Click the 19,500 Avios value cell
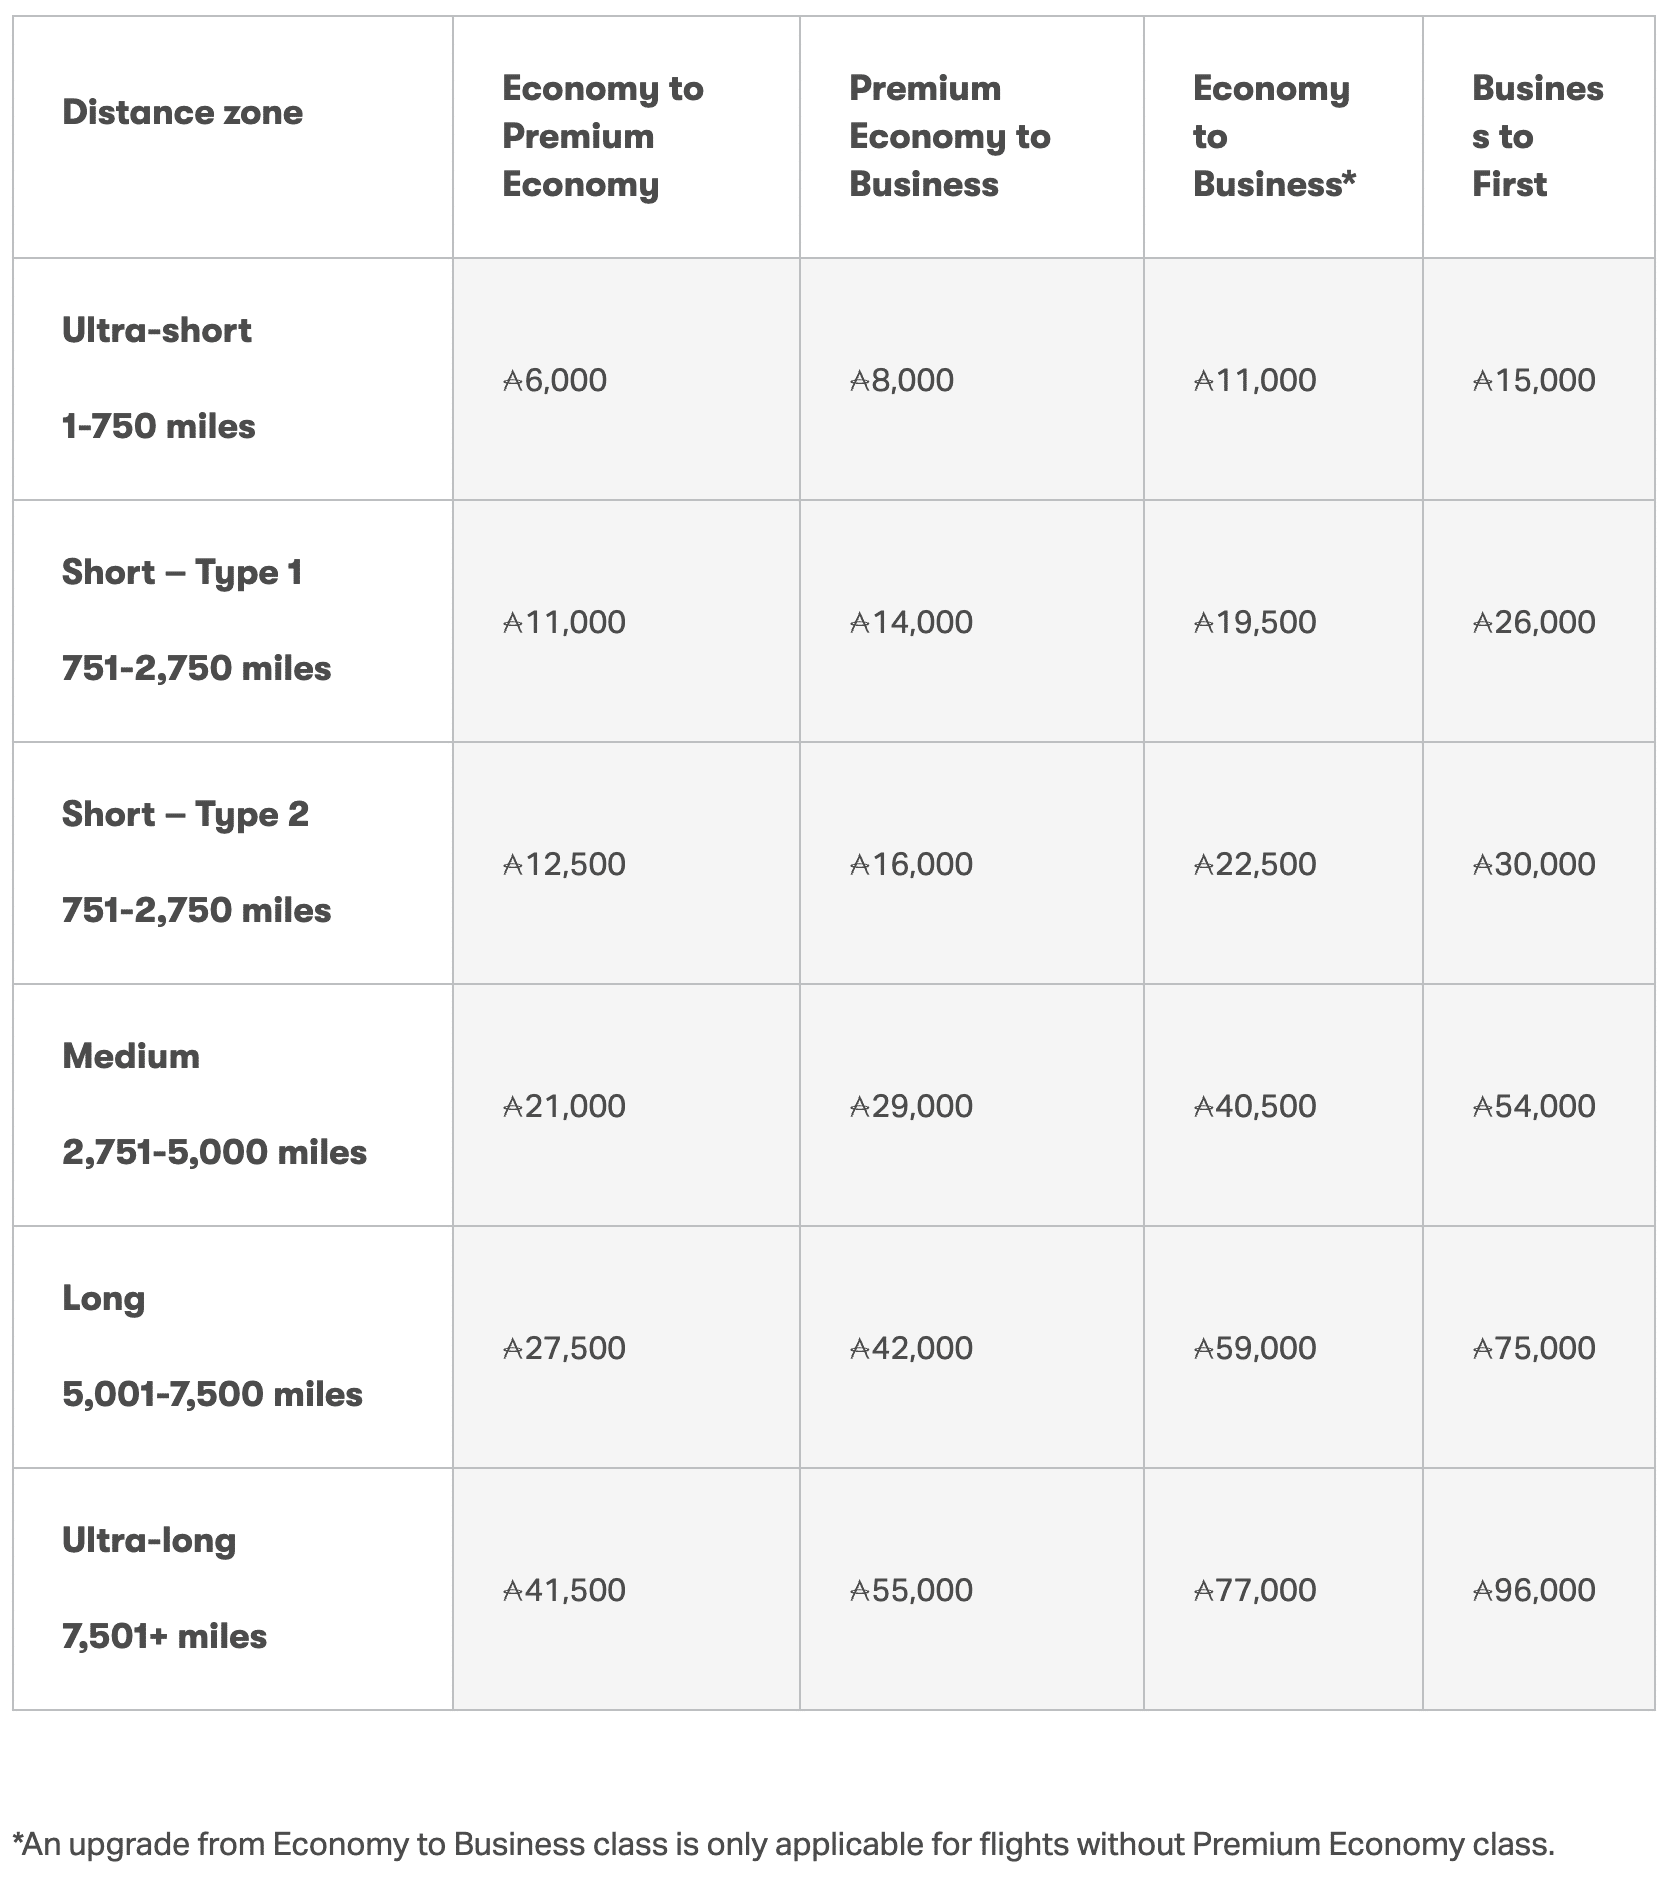The image size is (1674, 1886). pos(1255,622)
